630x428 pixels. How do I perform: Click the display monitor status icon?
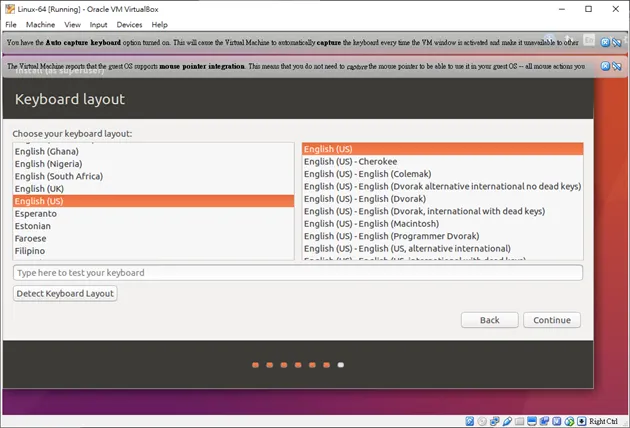point(532,421)
